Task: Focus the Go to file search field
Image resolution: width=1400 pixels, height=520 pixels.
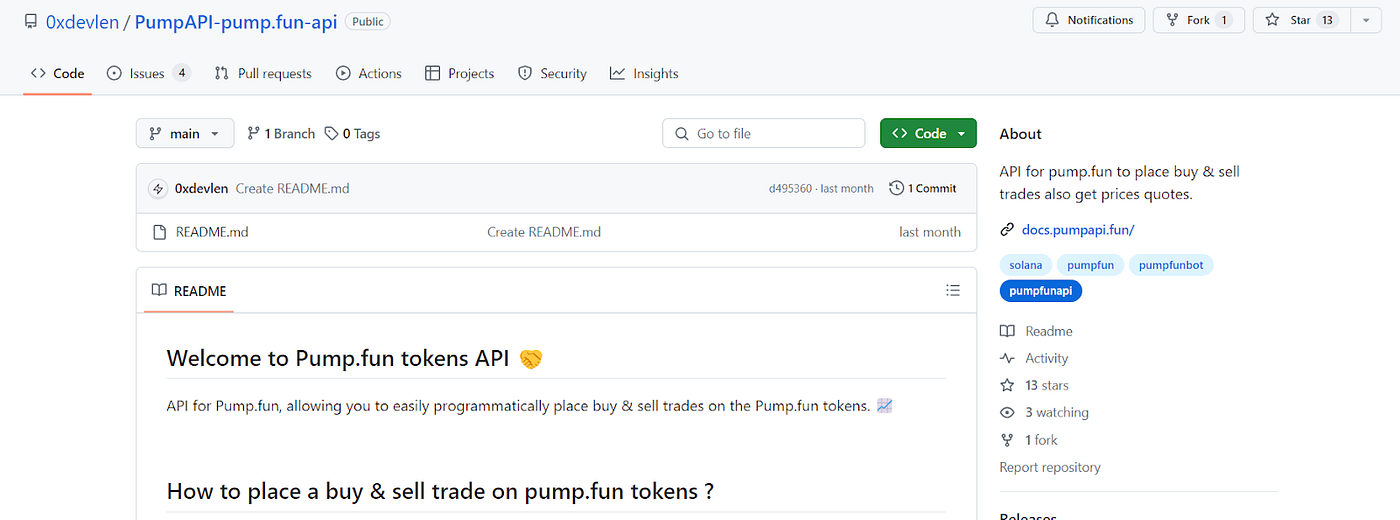Action: [x=763, y=133]
